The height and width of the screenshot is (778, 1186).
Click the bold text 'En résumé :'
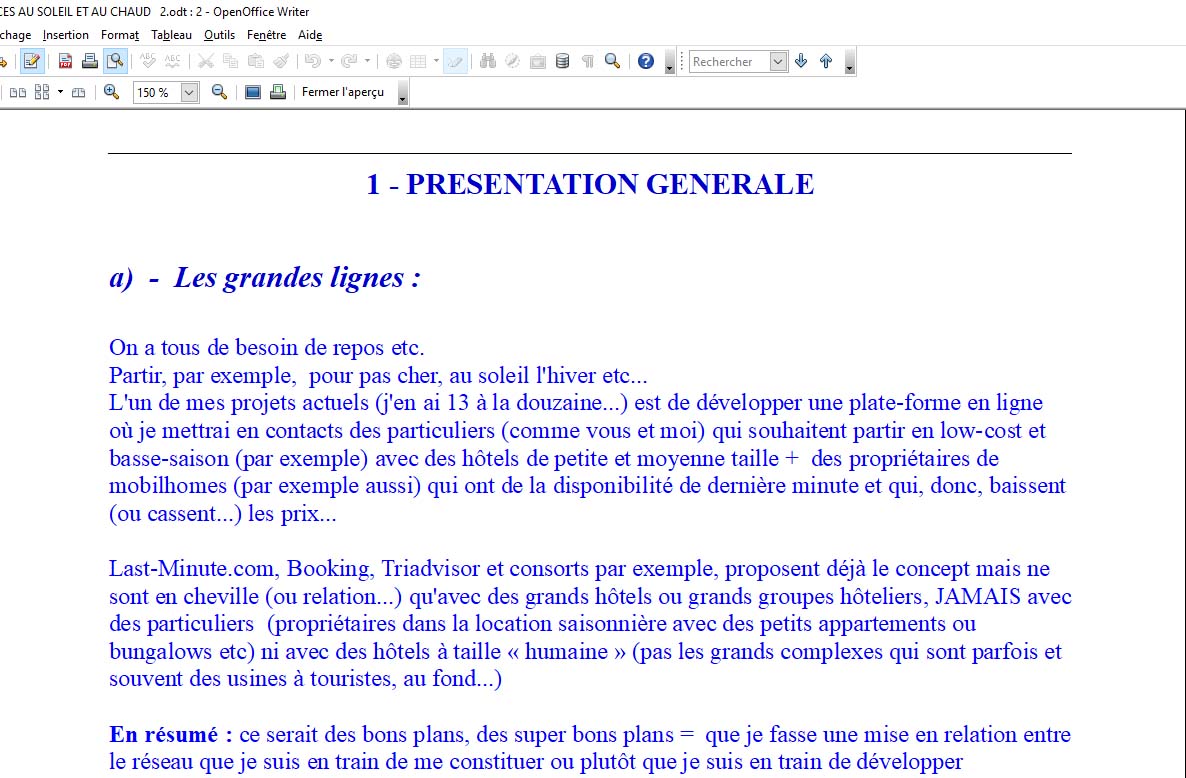(171, 734)
